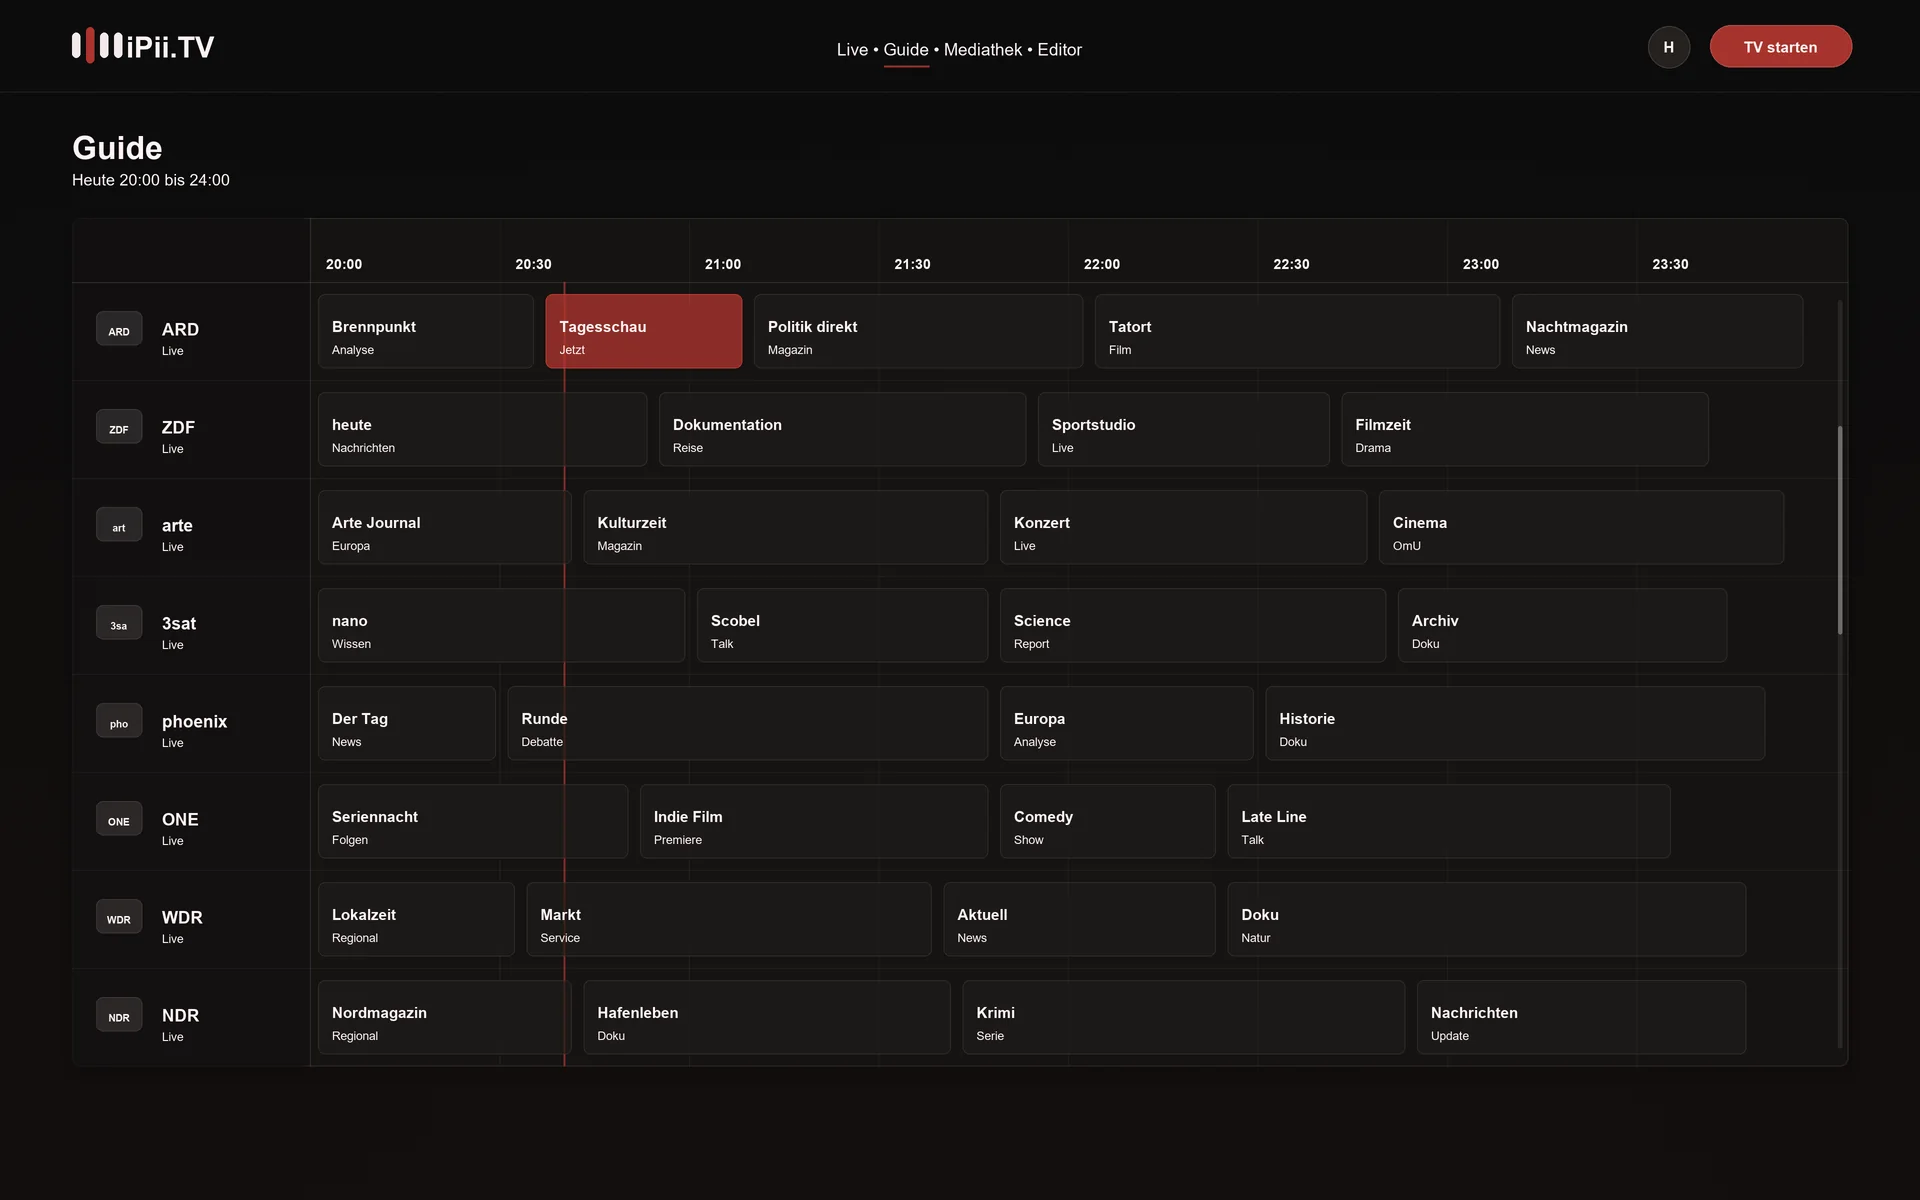Click the 20:00 time header

click(344, 264)
